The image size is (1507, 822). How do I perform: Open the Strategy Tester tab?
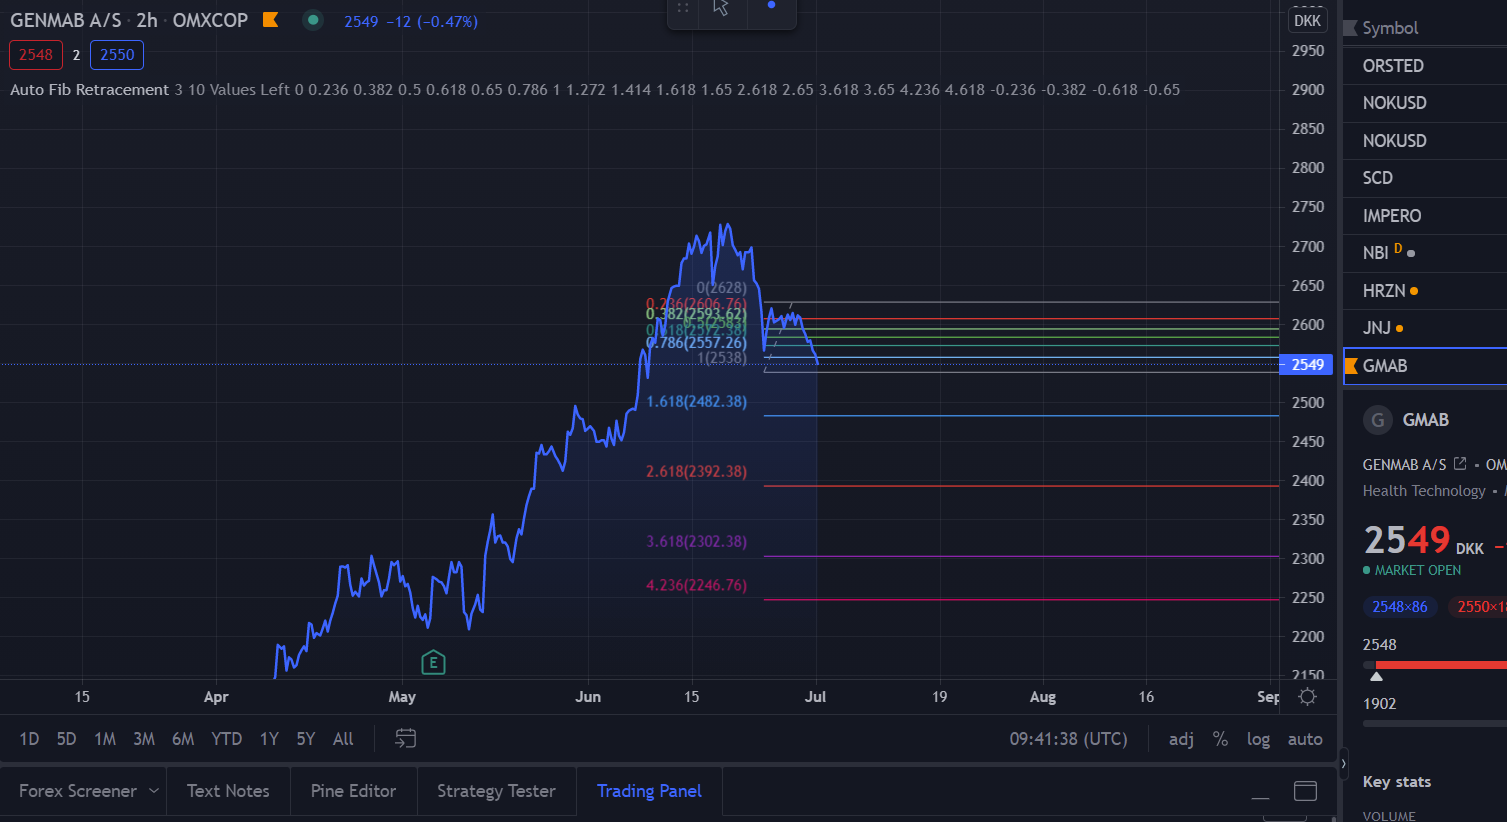point(496,791)
